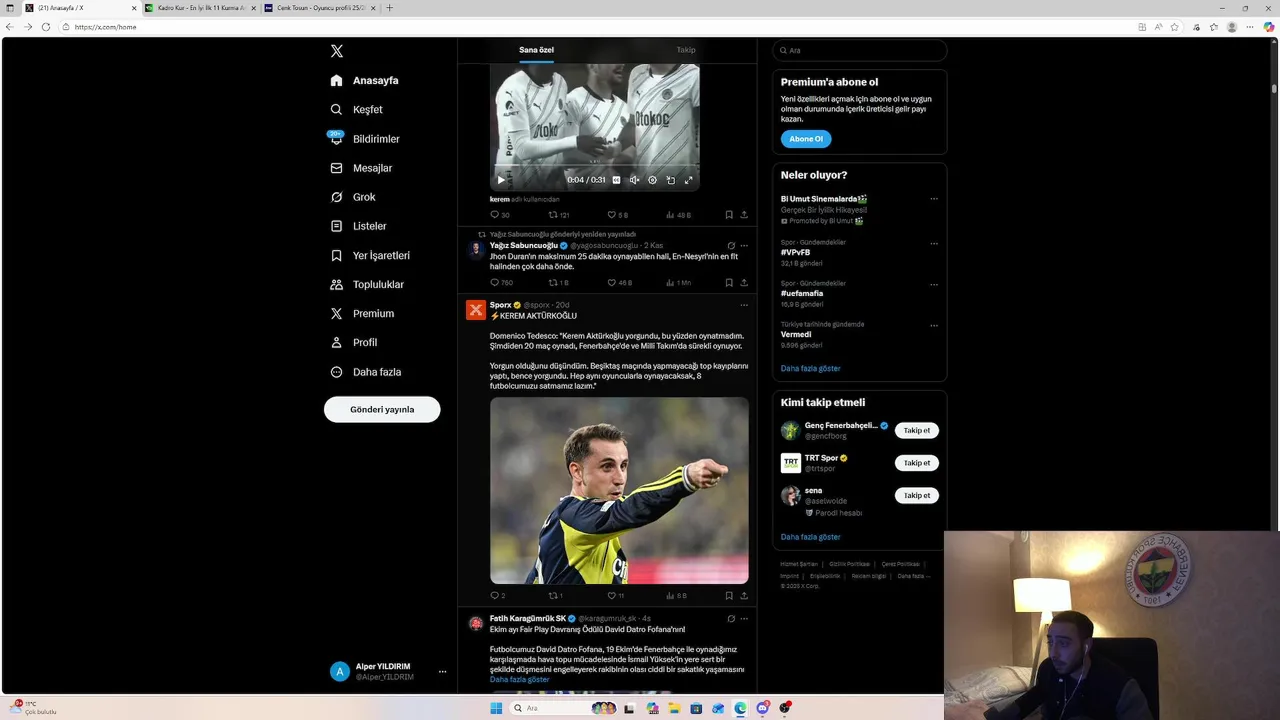Open Grok from the sidebar
Viewport: 1280px width, 720px height.
(353, 197)
